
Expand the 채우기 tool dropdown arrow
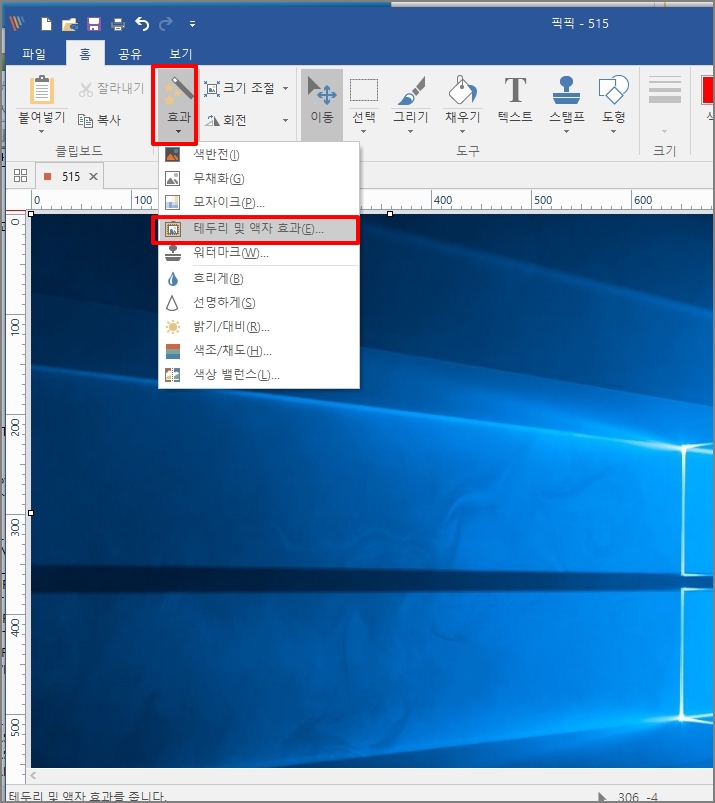tap(462, 132)
